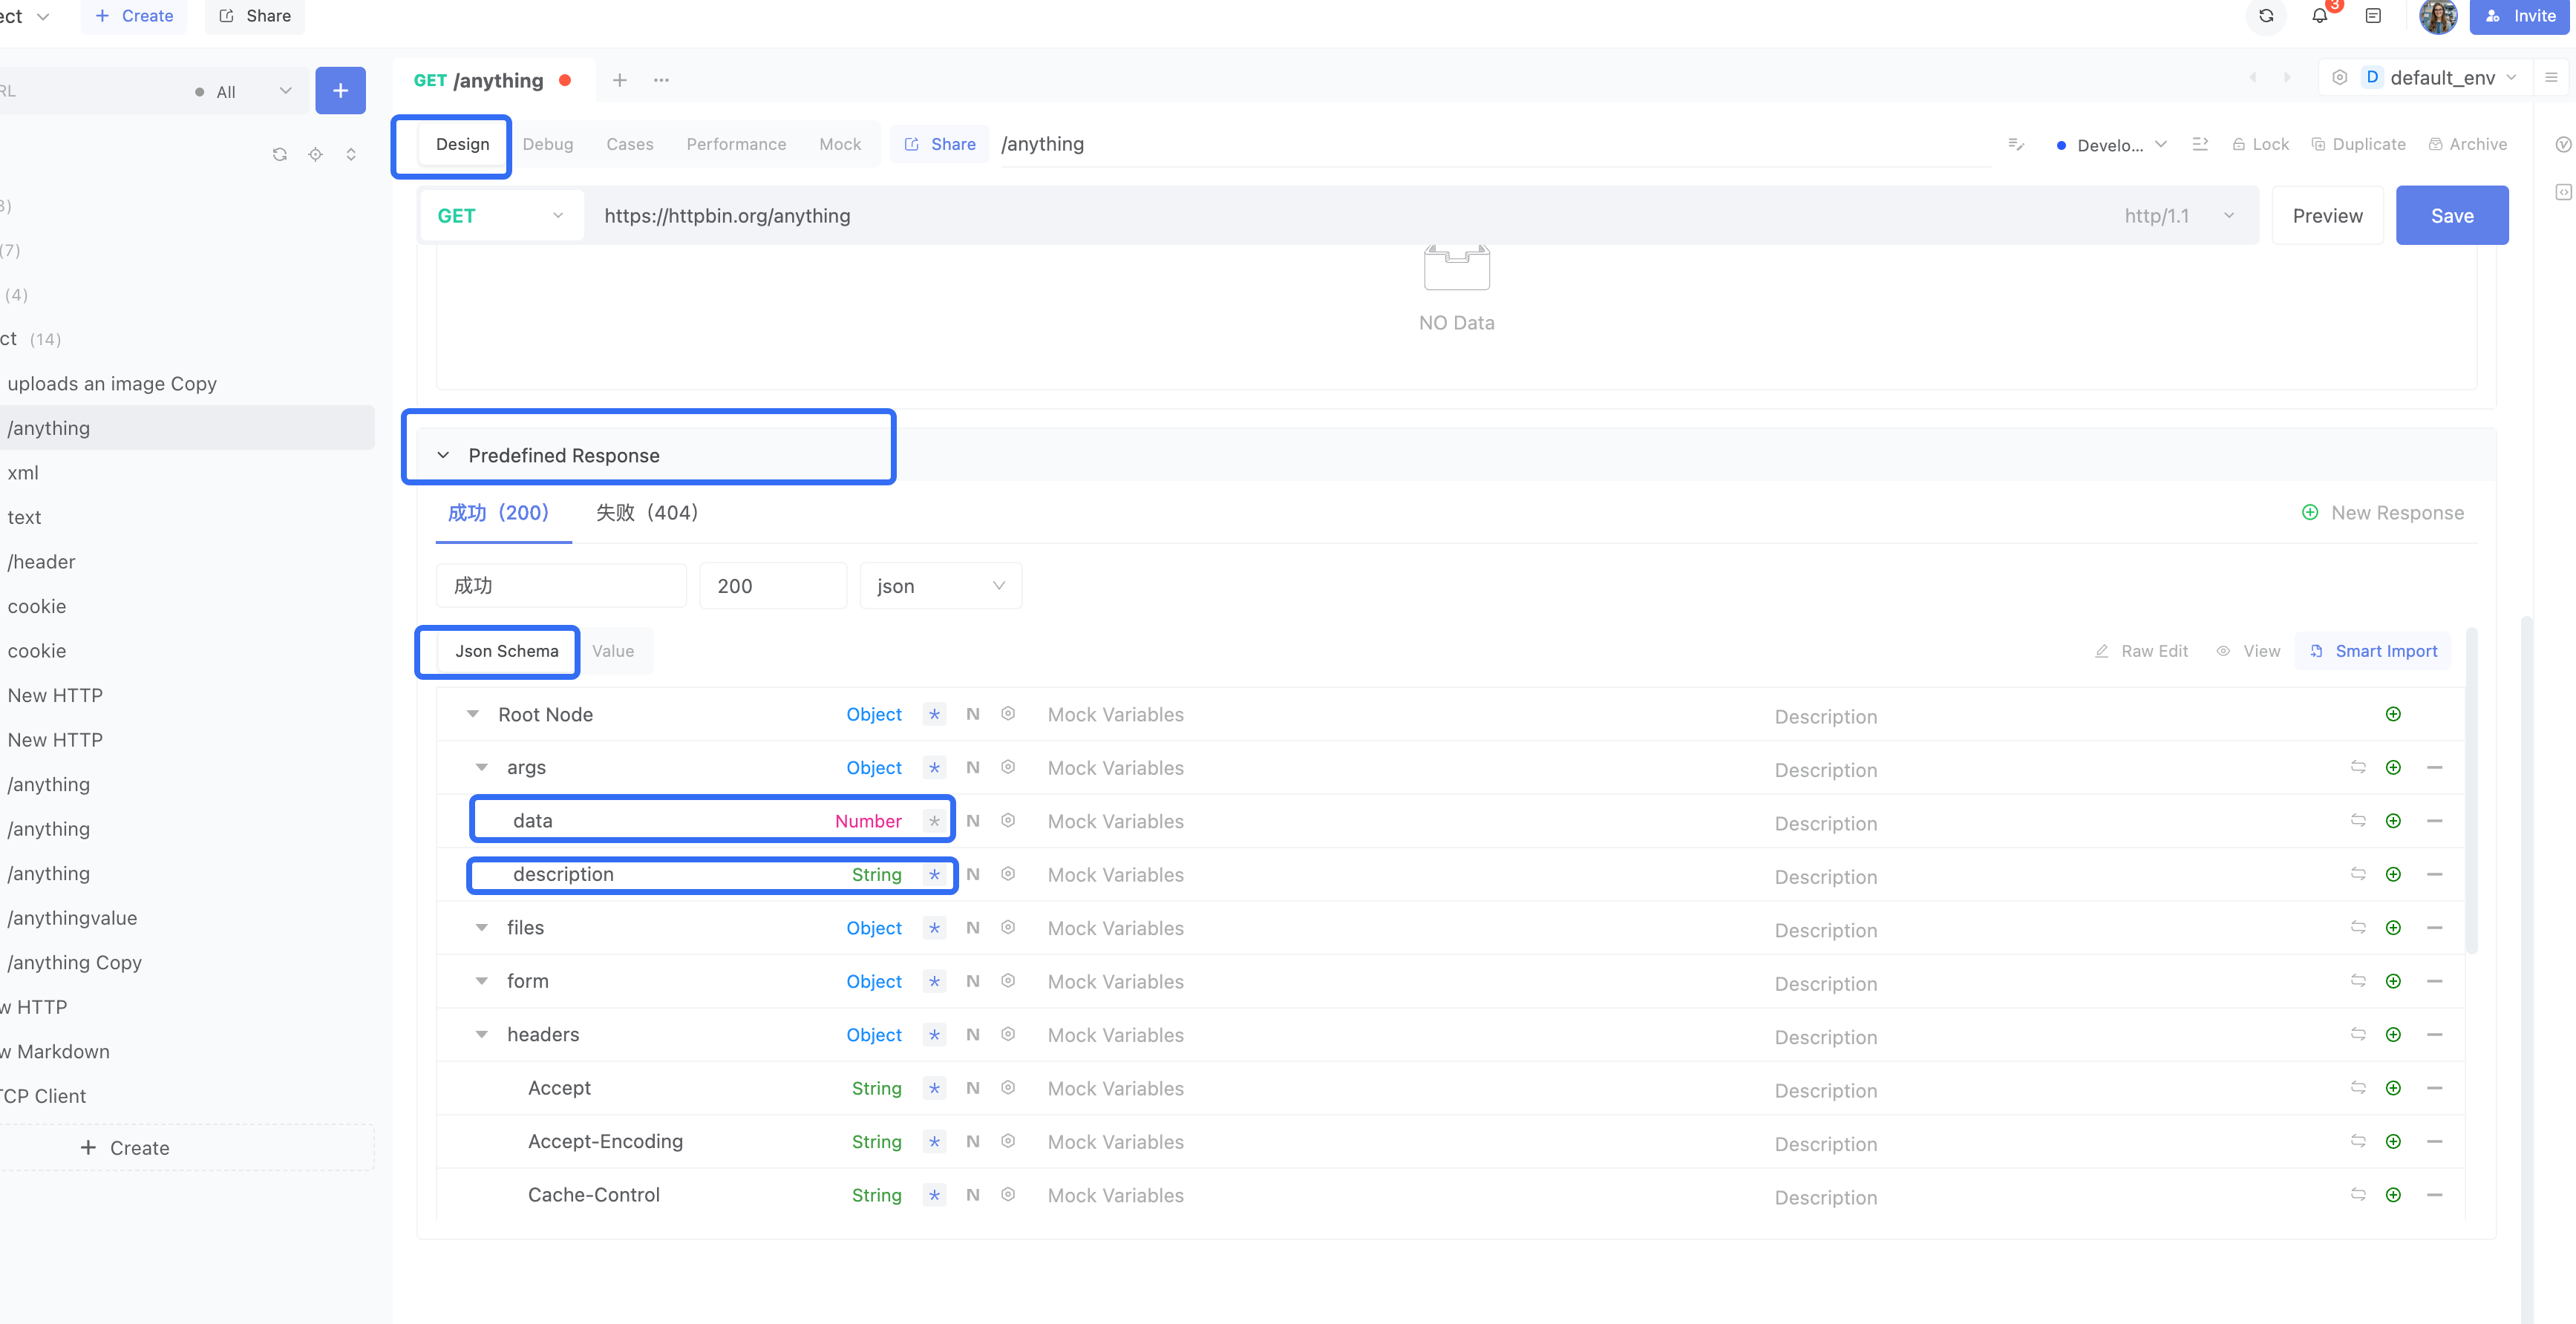
Task: Click the /anything API name field
Action: point(1495,144)
